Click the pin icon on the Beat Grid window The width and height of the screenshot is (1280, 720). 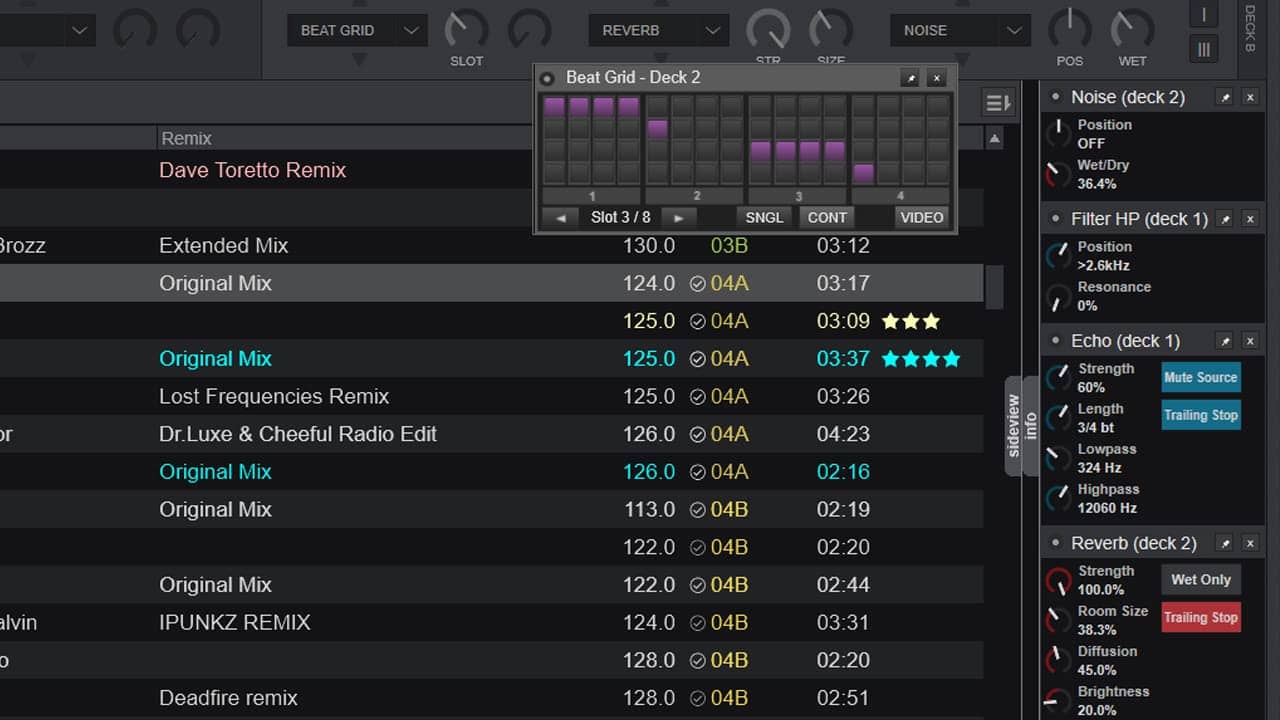909,77
